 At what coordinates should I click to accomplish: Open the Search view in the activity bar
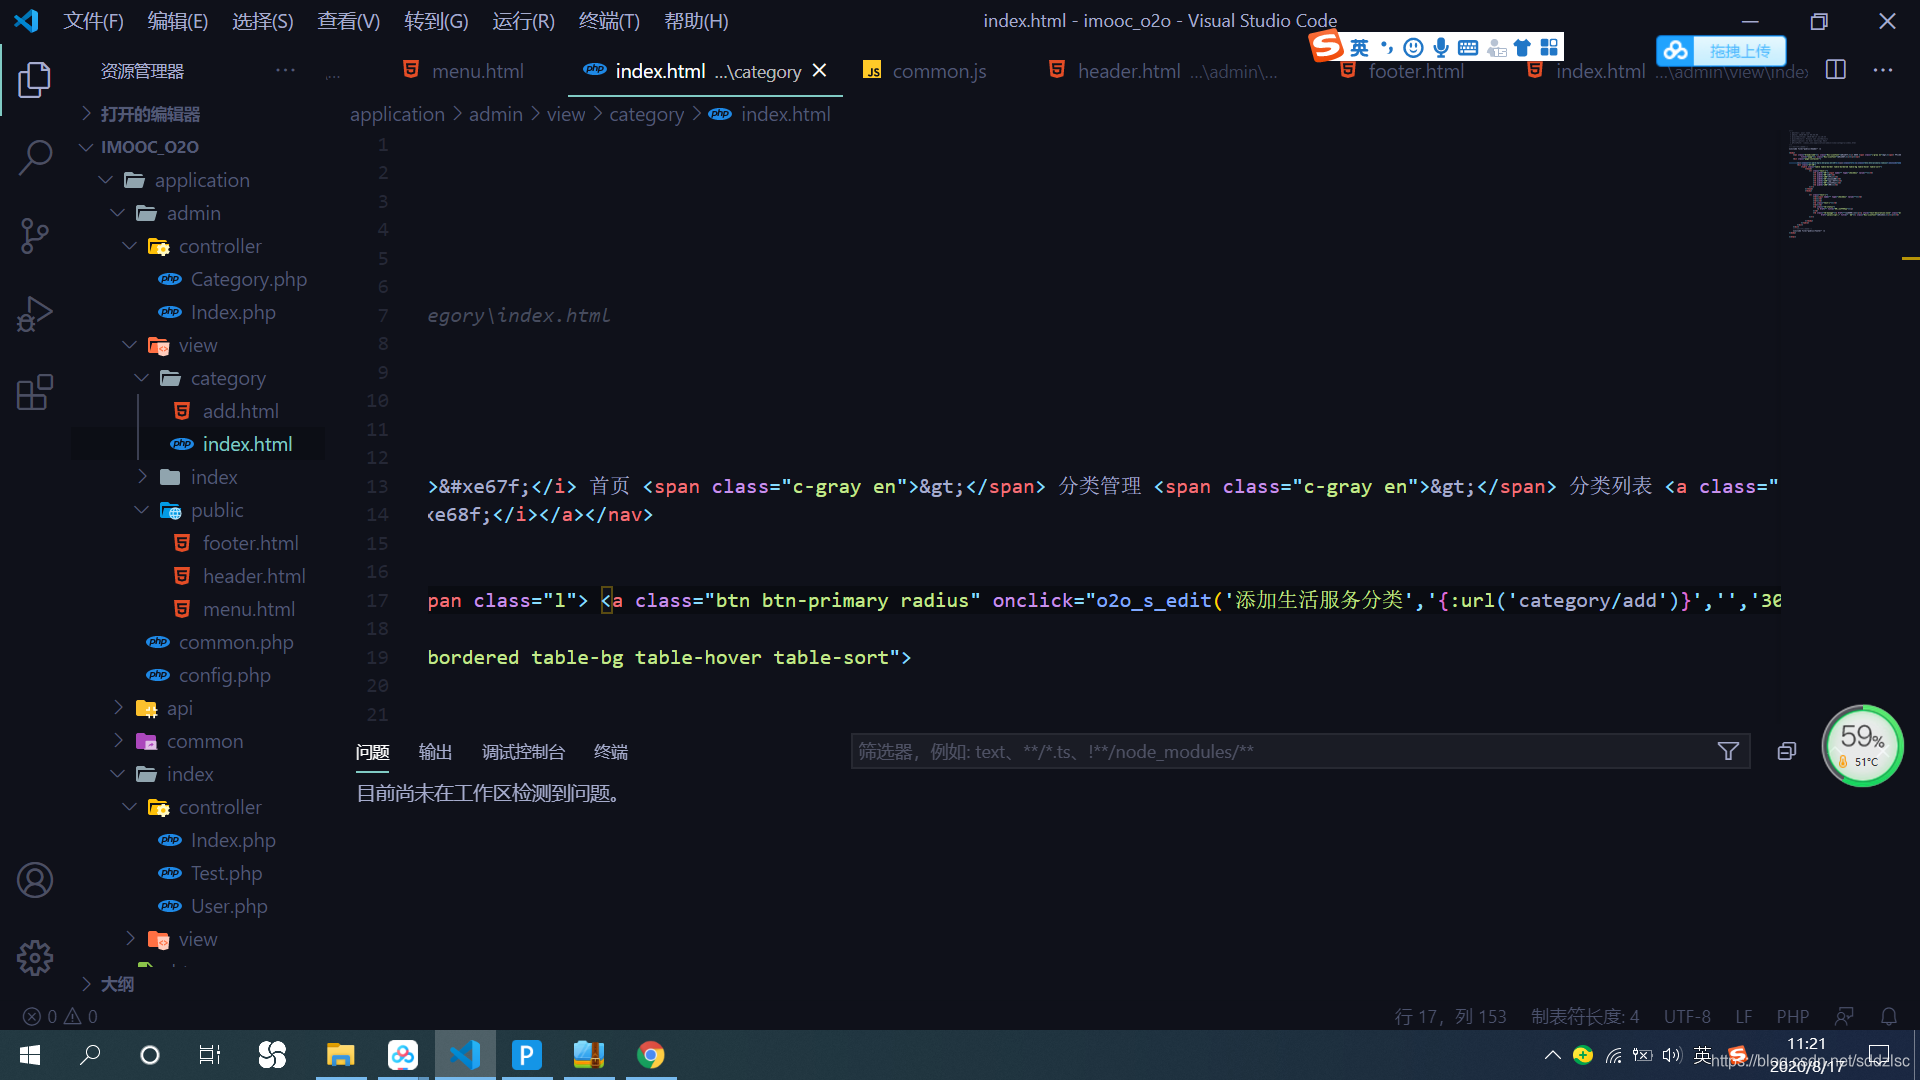tap(35, 157)
